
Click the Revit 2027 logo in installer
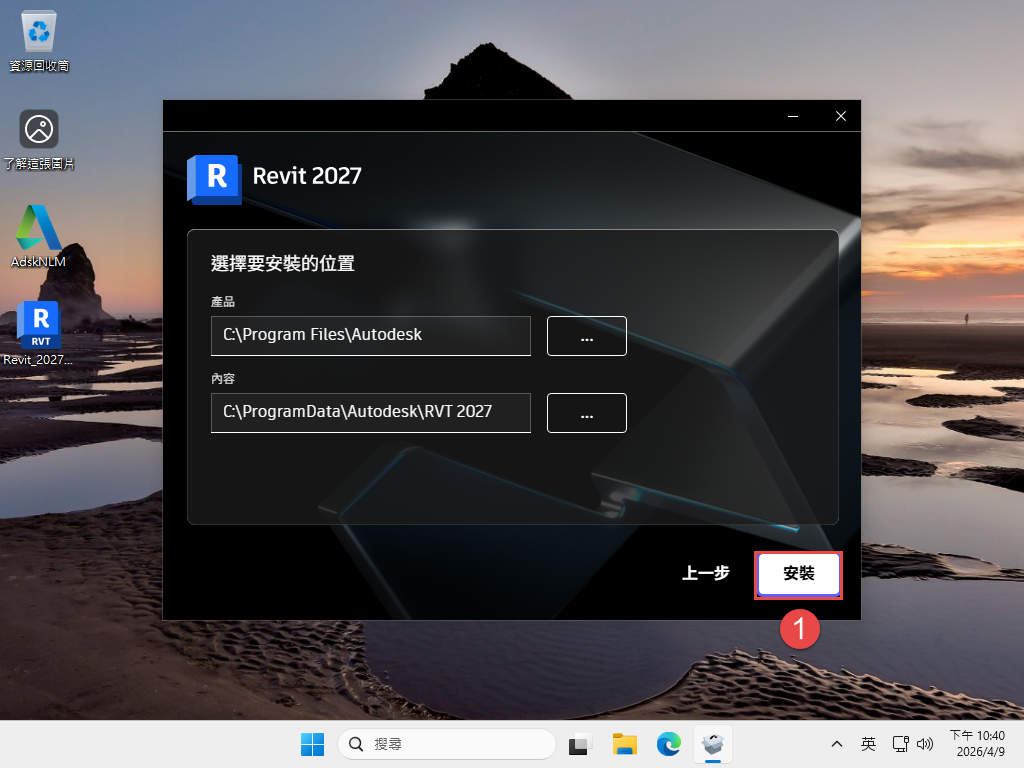pos(214,178)
